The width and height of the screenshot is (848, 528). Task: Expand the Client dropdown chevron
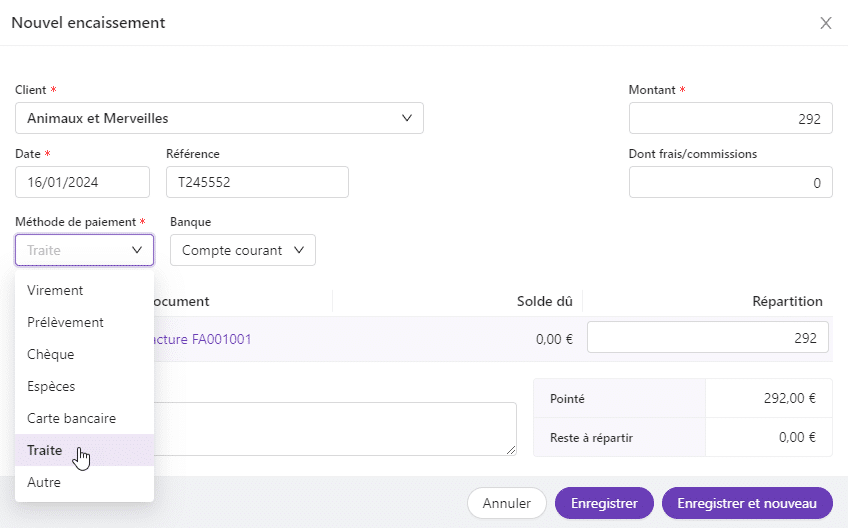coord(407,118)
